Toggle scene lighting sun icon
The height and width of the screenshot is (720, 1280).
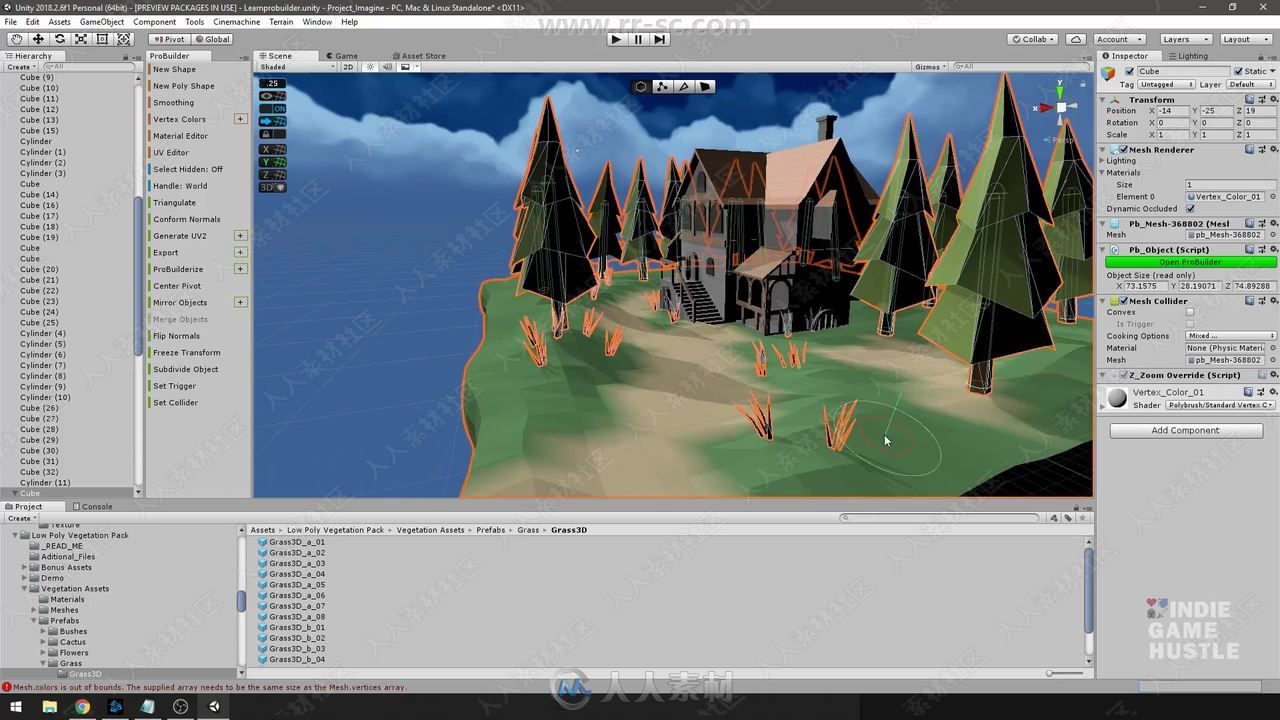coord(370,67)
